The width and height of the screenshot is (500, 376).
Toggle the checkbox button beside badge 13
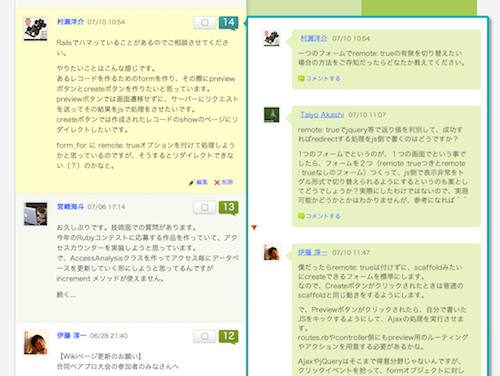tap(205, 207)
